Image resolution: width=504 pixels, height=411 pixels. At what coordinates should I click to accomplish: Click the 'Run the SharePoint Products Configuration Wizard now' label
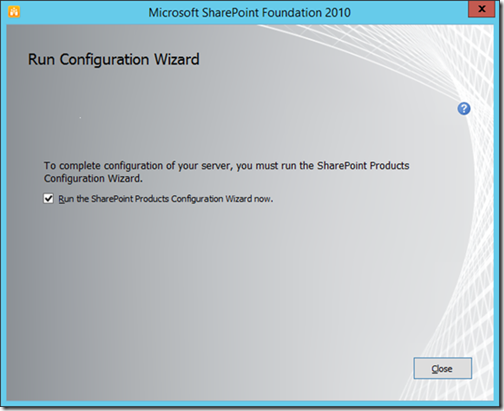coord(166,199)
